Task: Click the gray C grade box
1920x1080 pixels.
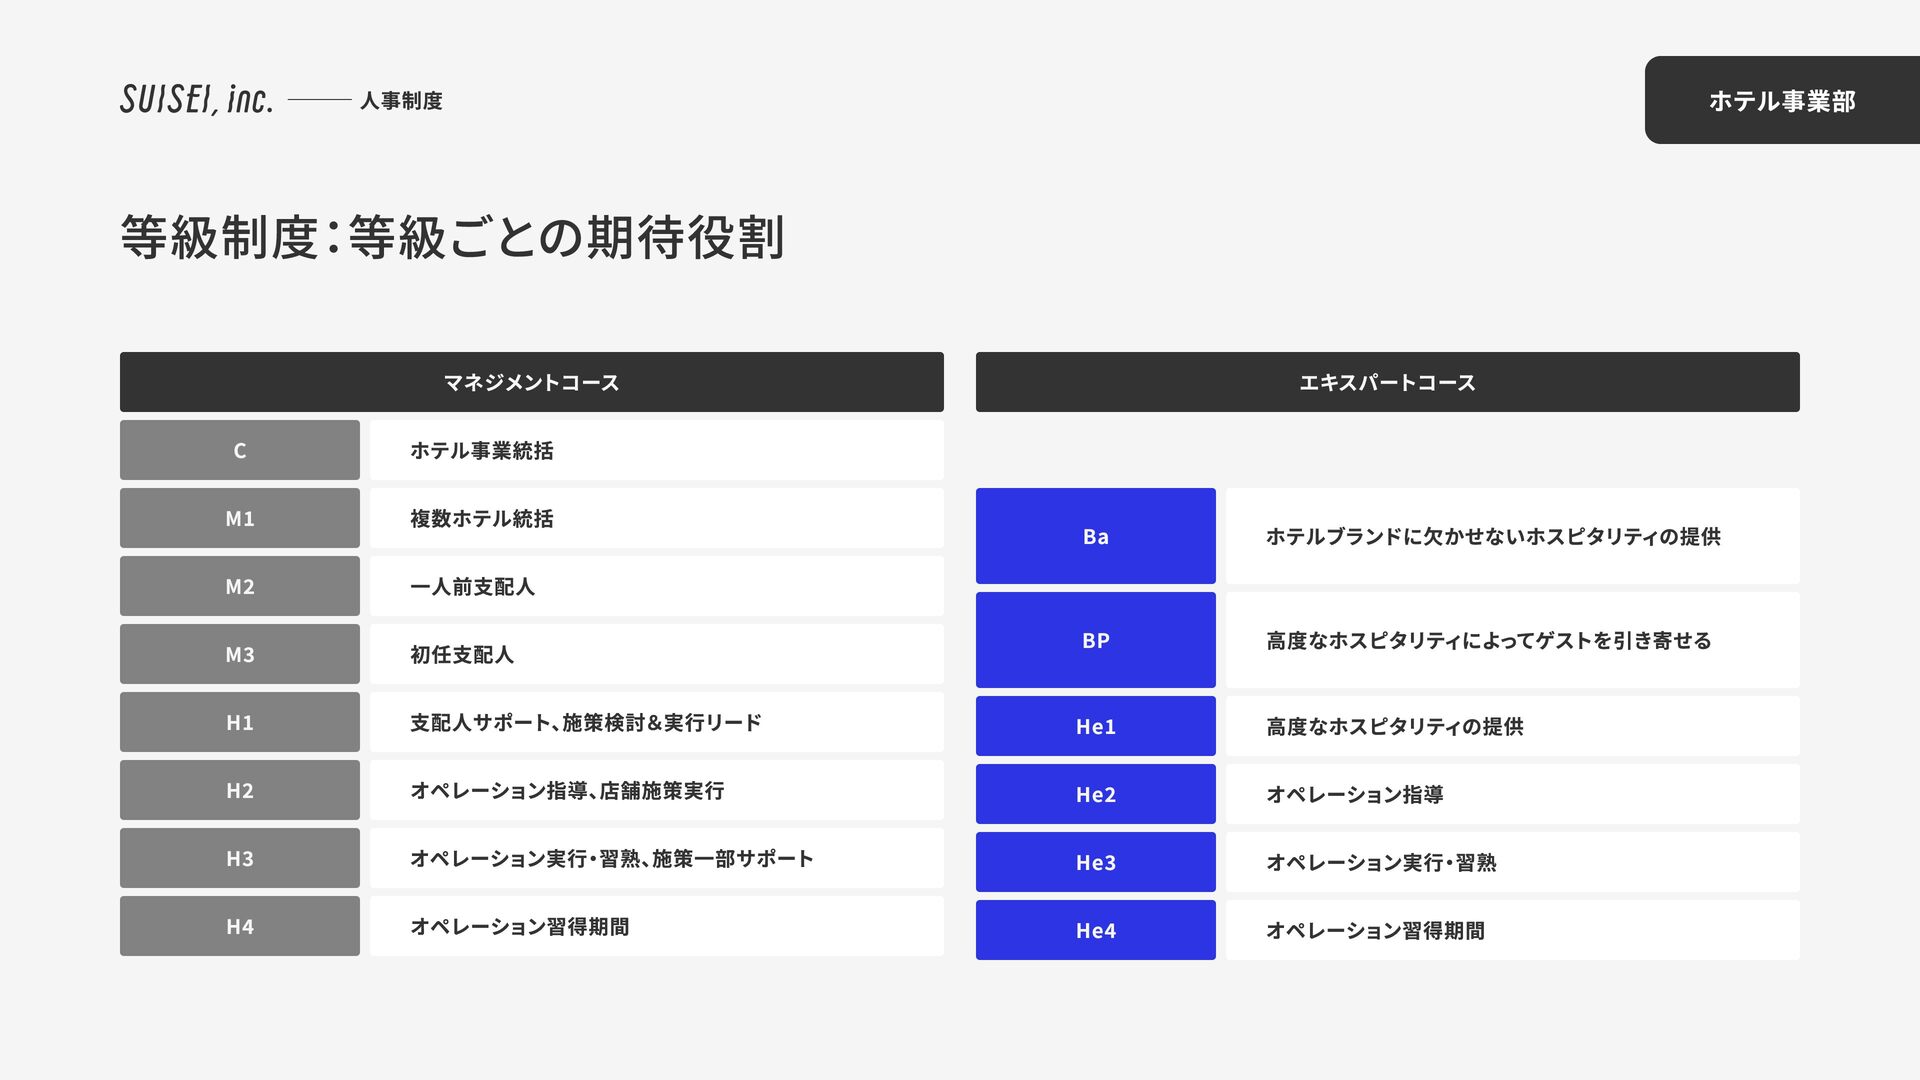Action: pos(240,450)
